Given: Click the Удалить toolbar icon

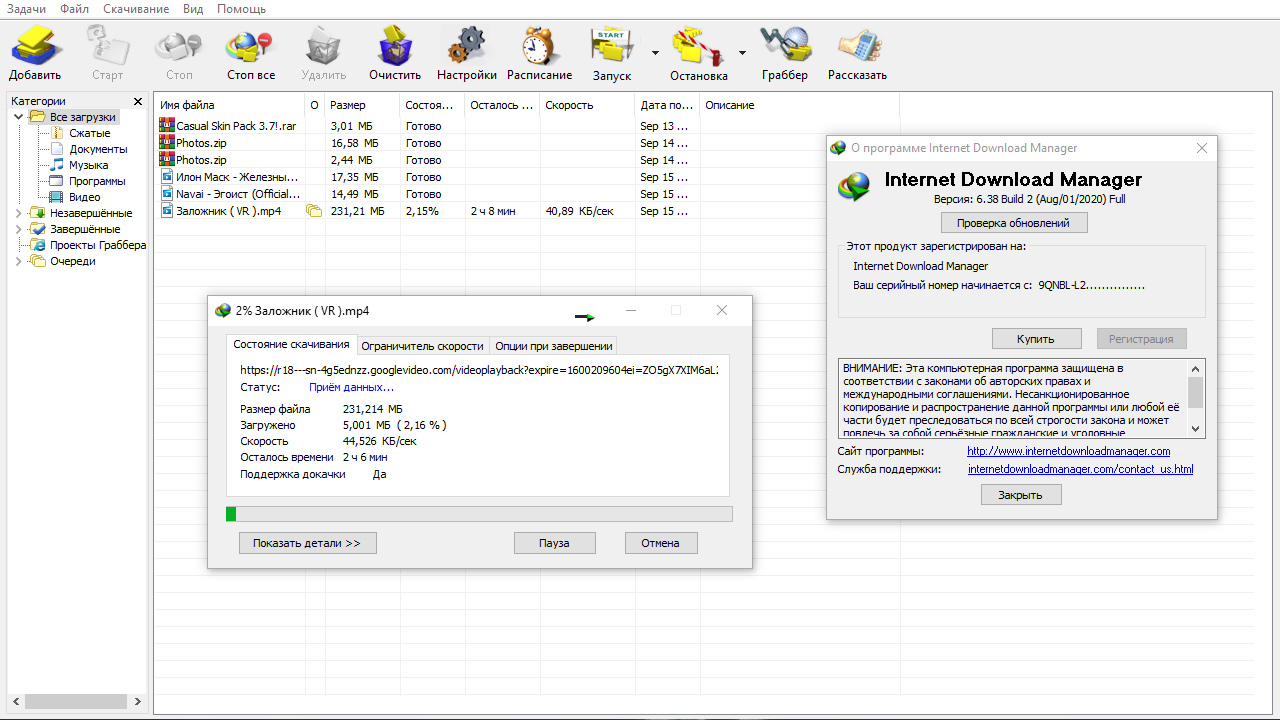Looking at the screenshot, I should coord(323,46).
